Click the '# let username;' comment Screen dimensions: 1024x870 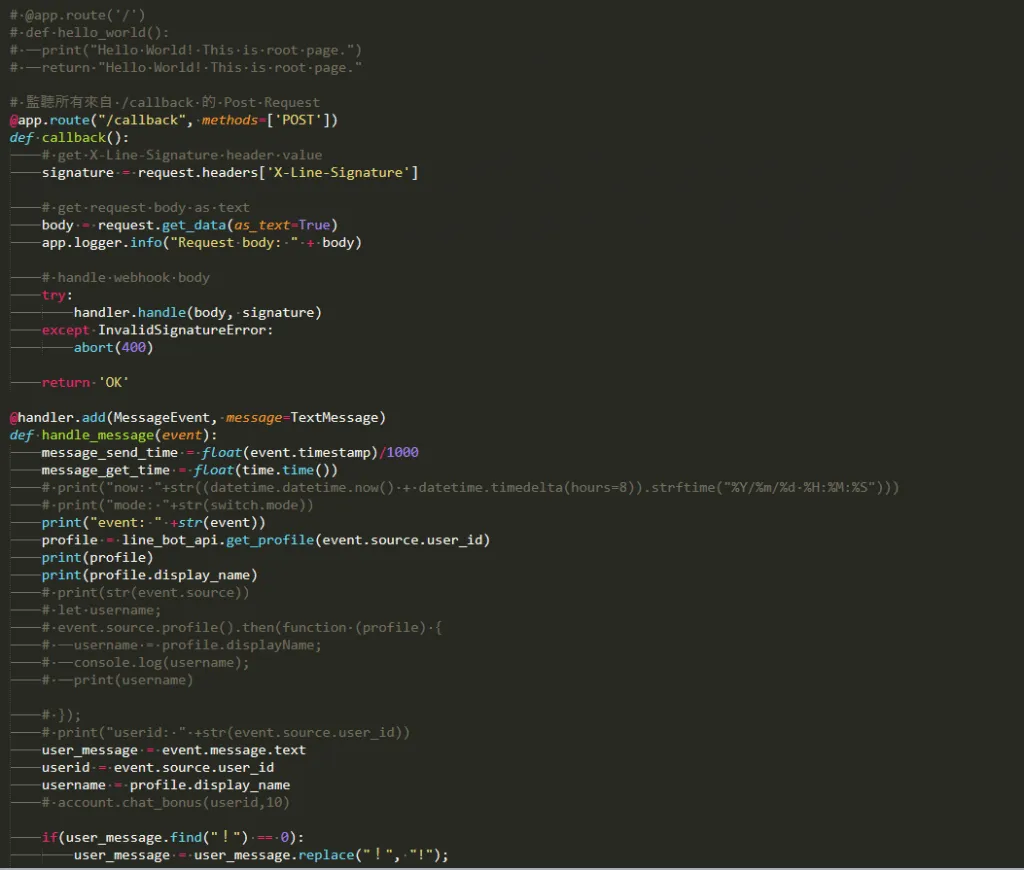click(x=101, y=610)
